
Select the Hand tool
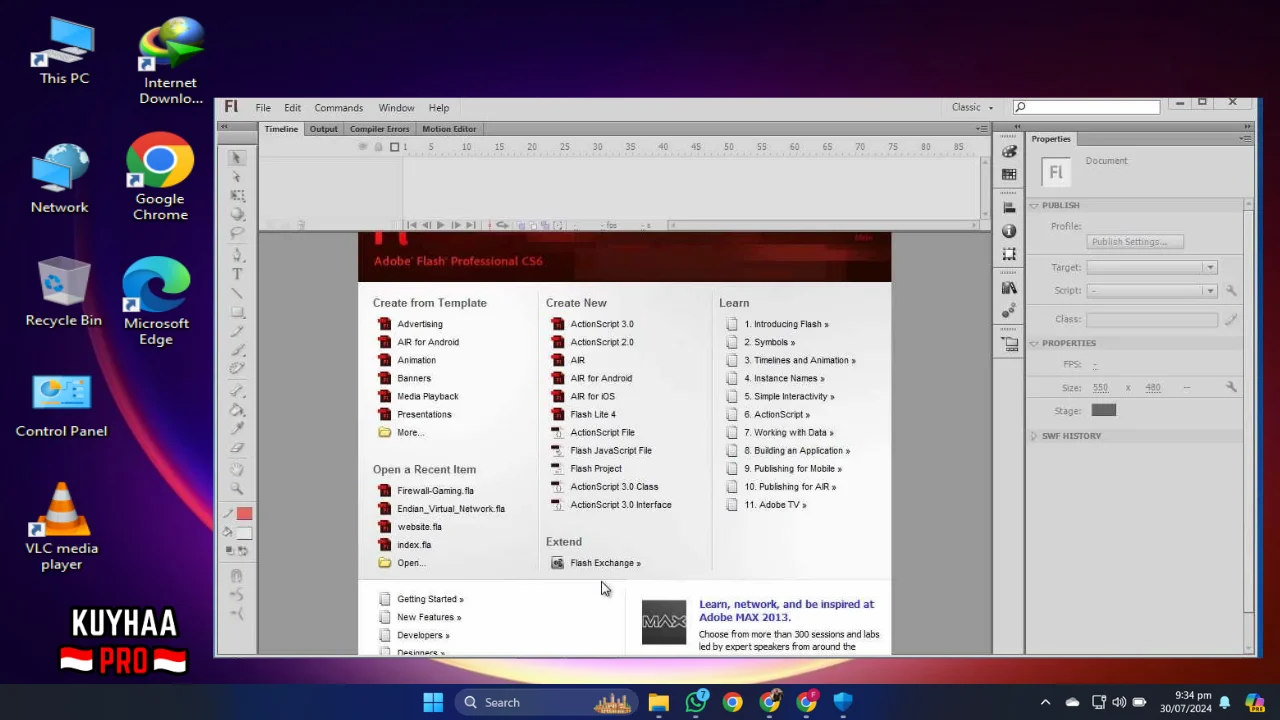[237, 470]
